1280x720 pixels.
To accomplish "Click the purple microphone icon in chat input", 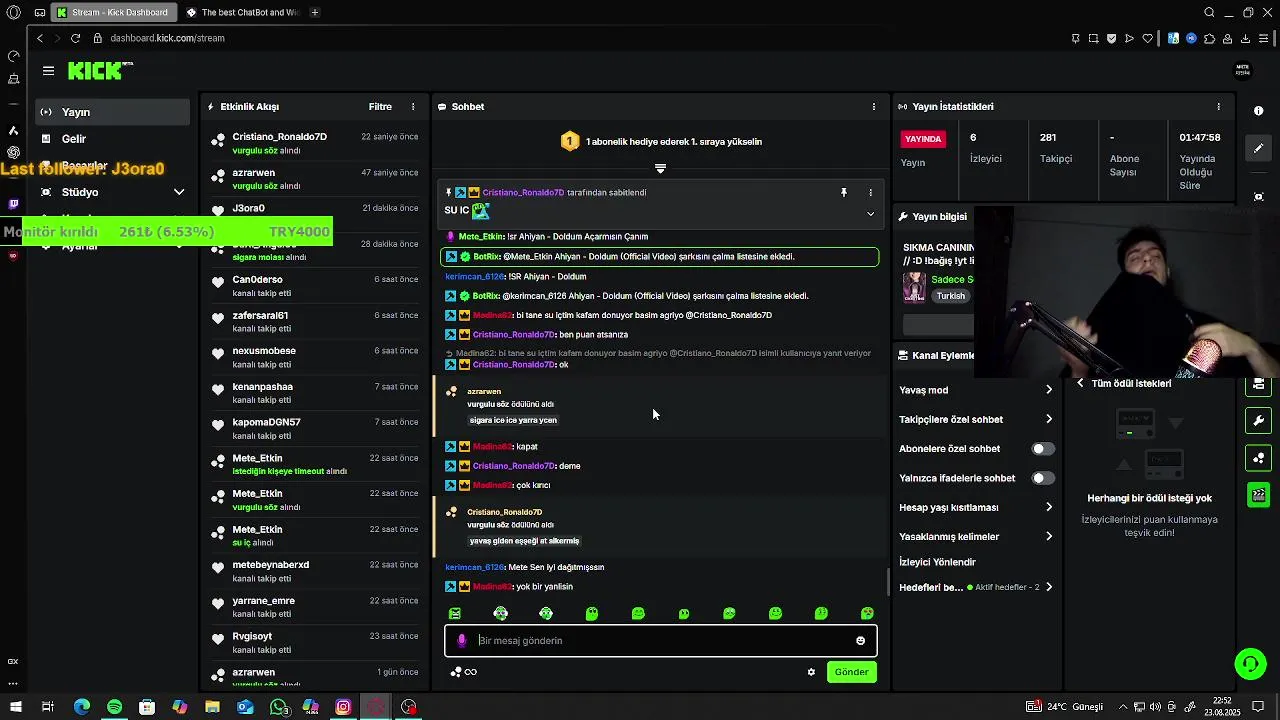I will (x=461, y=641).
